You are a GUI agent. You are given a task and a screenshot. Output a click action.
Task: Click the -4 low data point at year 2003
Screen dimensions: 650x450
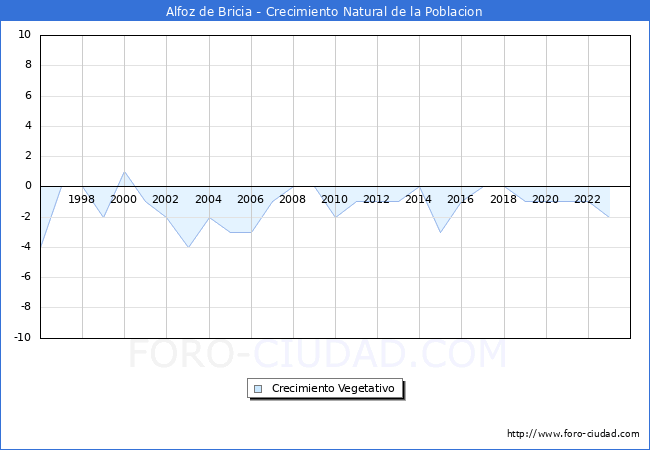pyautogui.click(x=188, y=247)
